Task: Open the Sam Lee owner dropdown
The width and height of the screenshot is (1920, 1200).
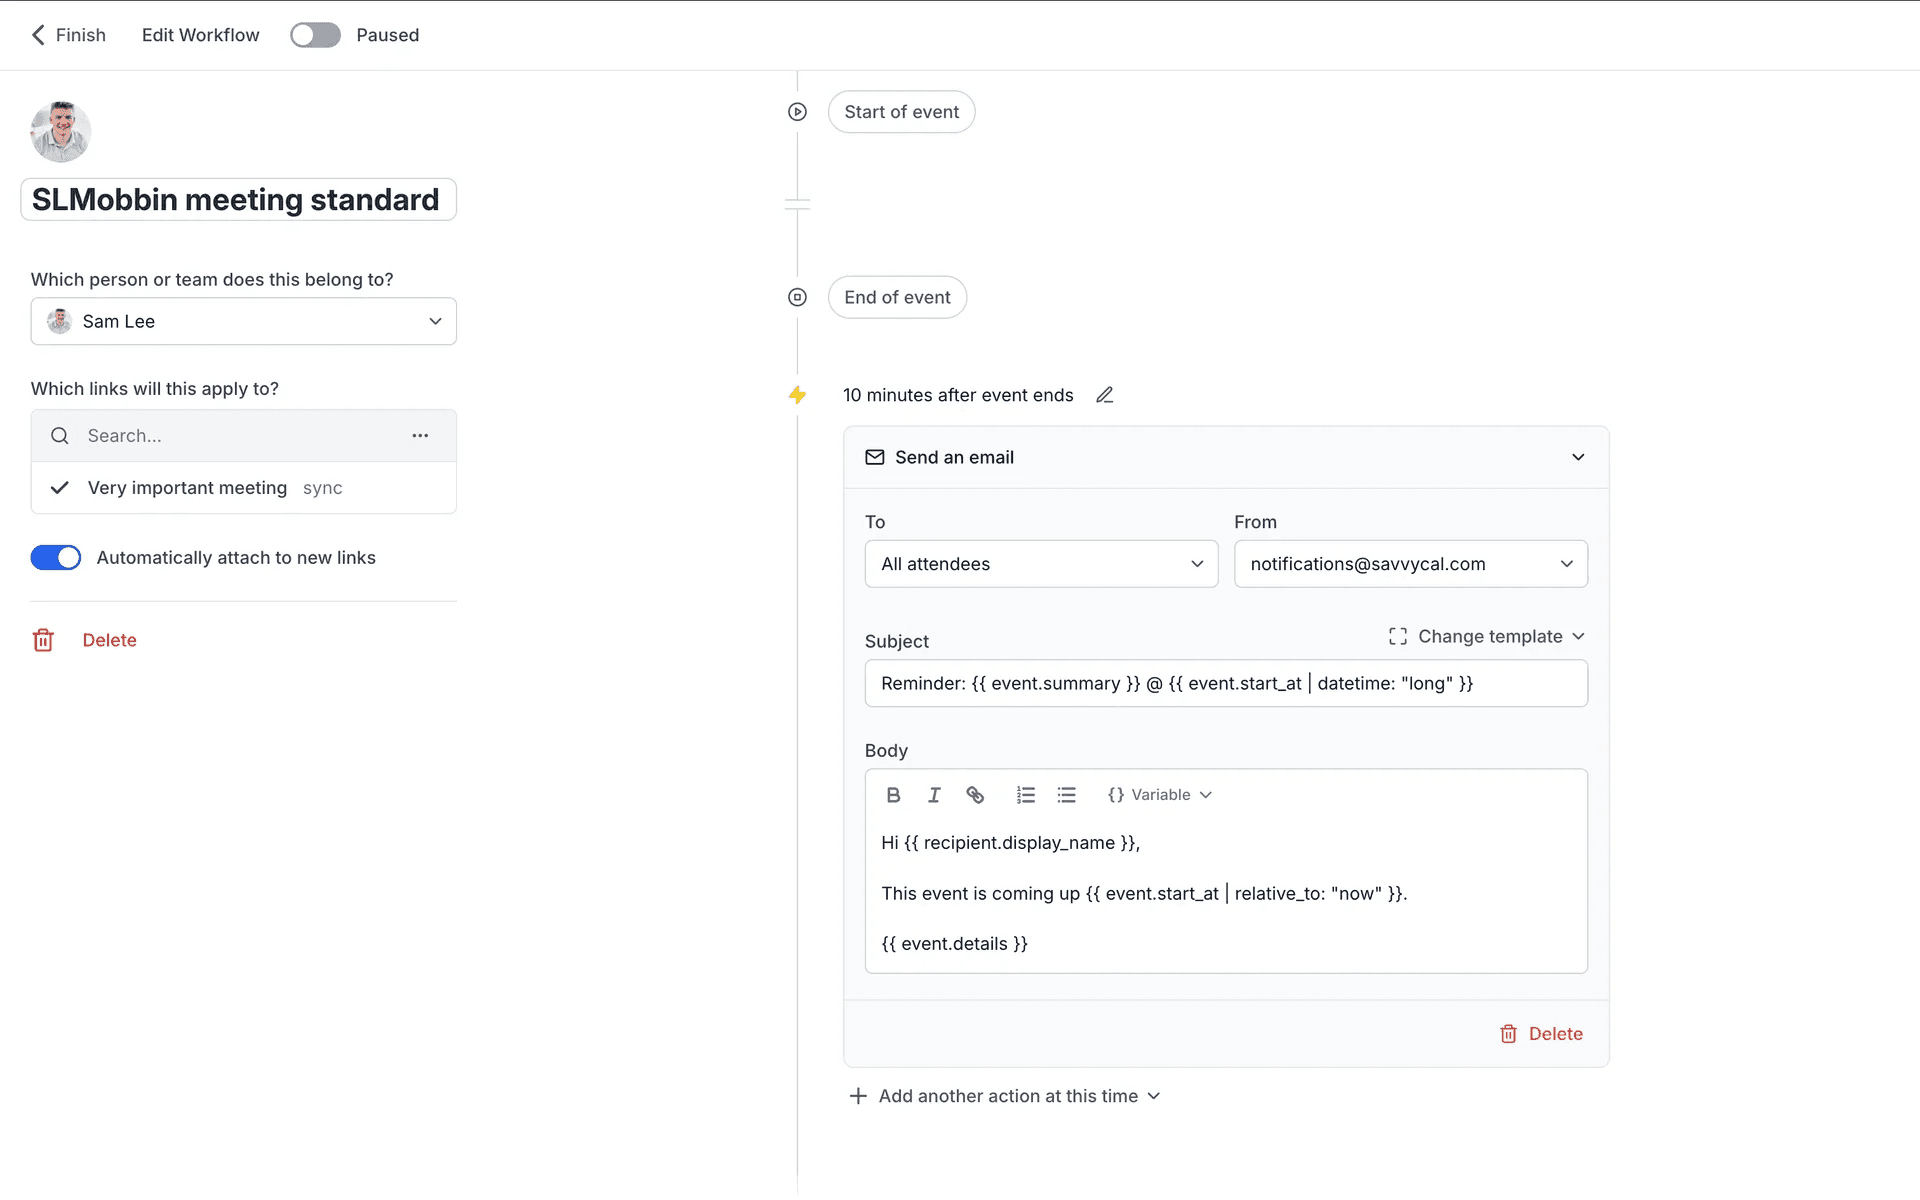Action: (x=243, y=321)
